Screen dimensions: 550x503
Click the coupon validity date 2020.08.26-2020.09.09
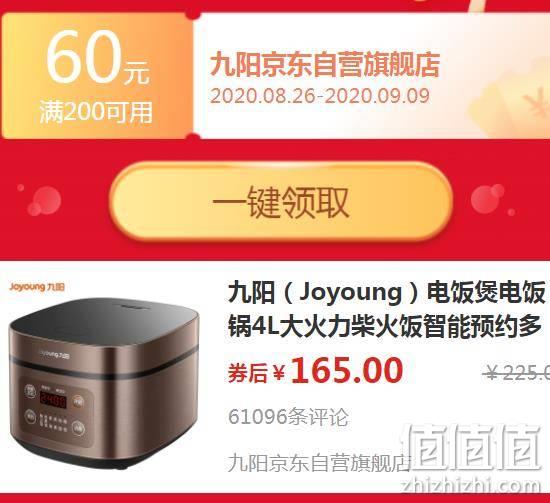click(x=320, y=96)
